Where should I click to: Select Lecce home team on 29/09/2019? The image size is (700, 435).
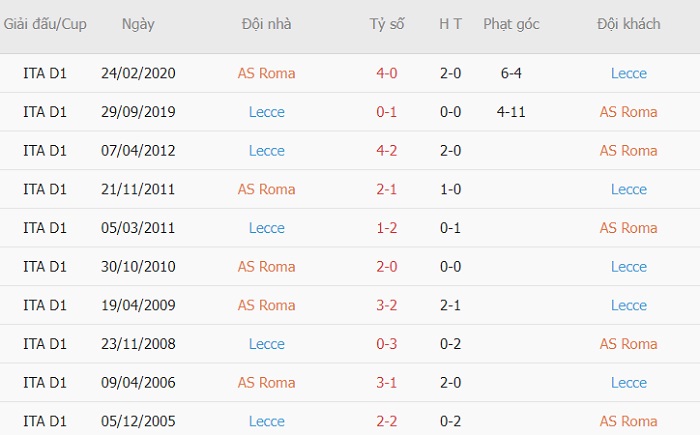pos(267,112)
